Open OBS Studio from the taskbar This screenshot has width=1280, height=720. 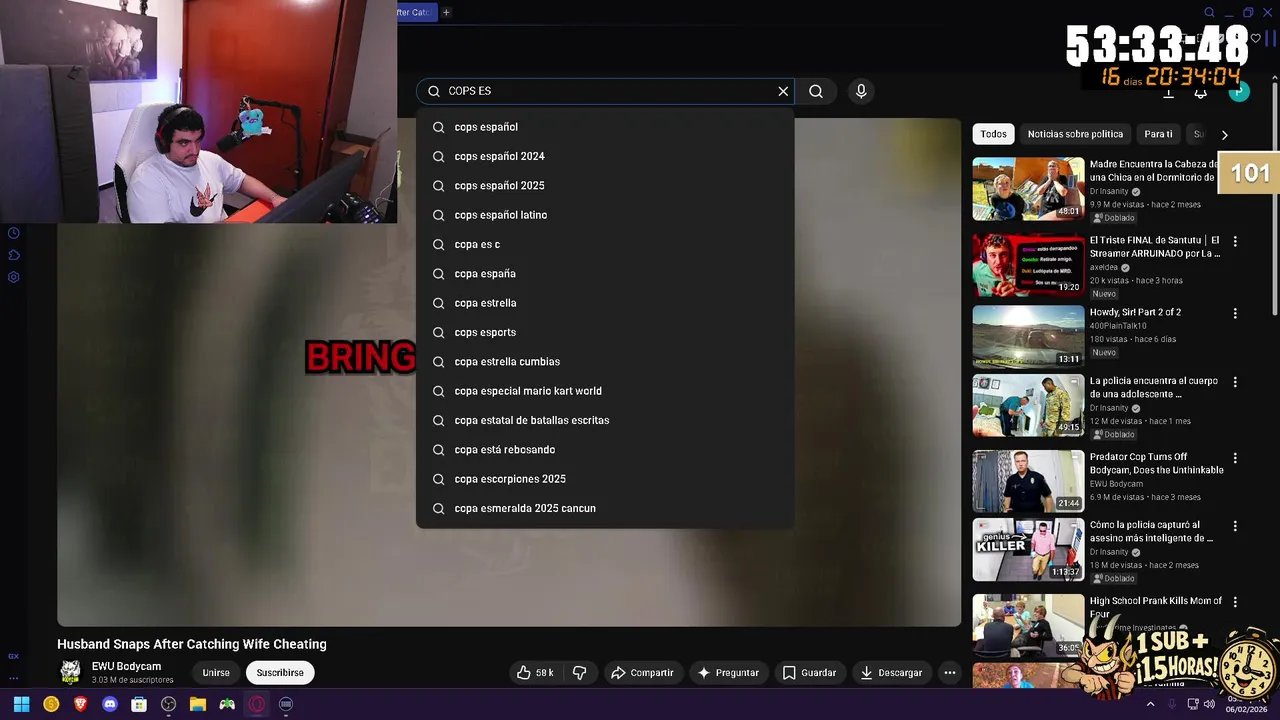[x=169, y=704]
